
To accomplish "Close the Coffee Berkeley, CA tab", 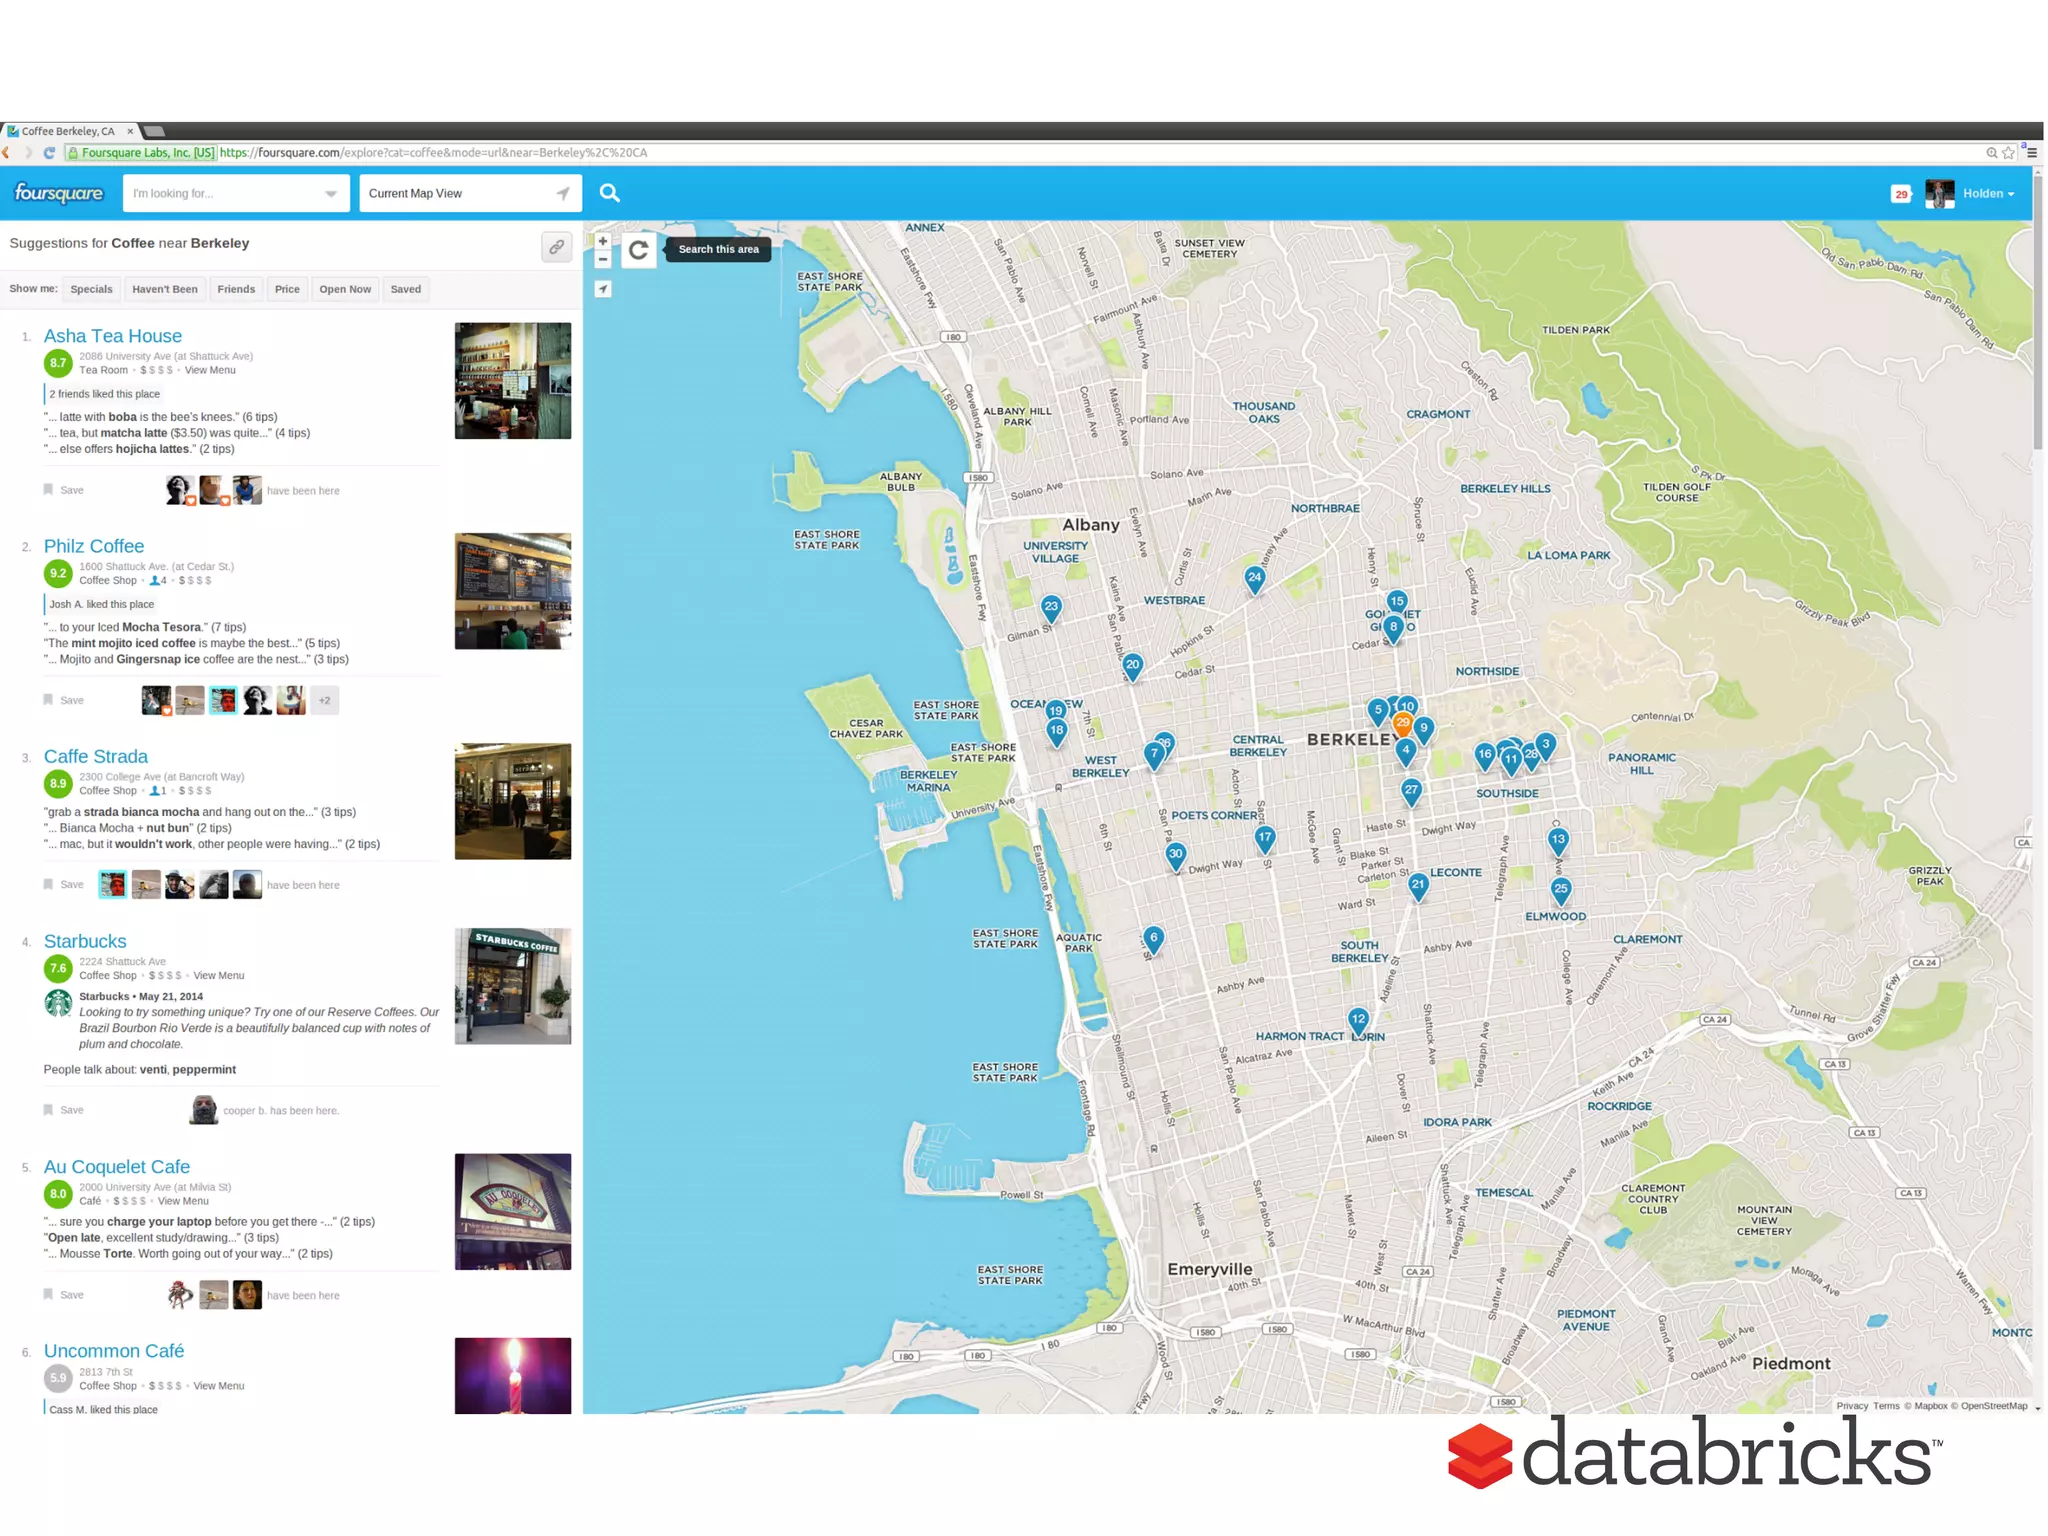I will click(130, 131).
